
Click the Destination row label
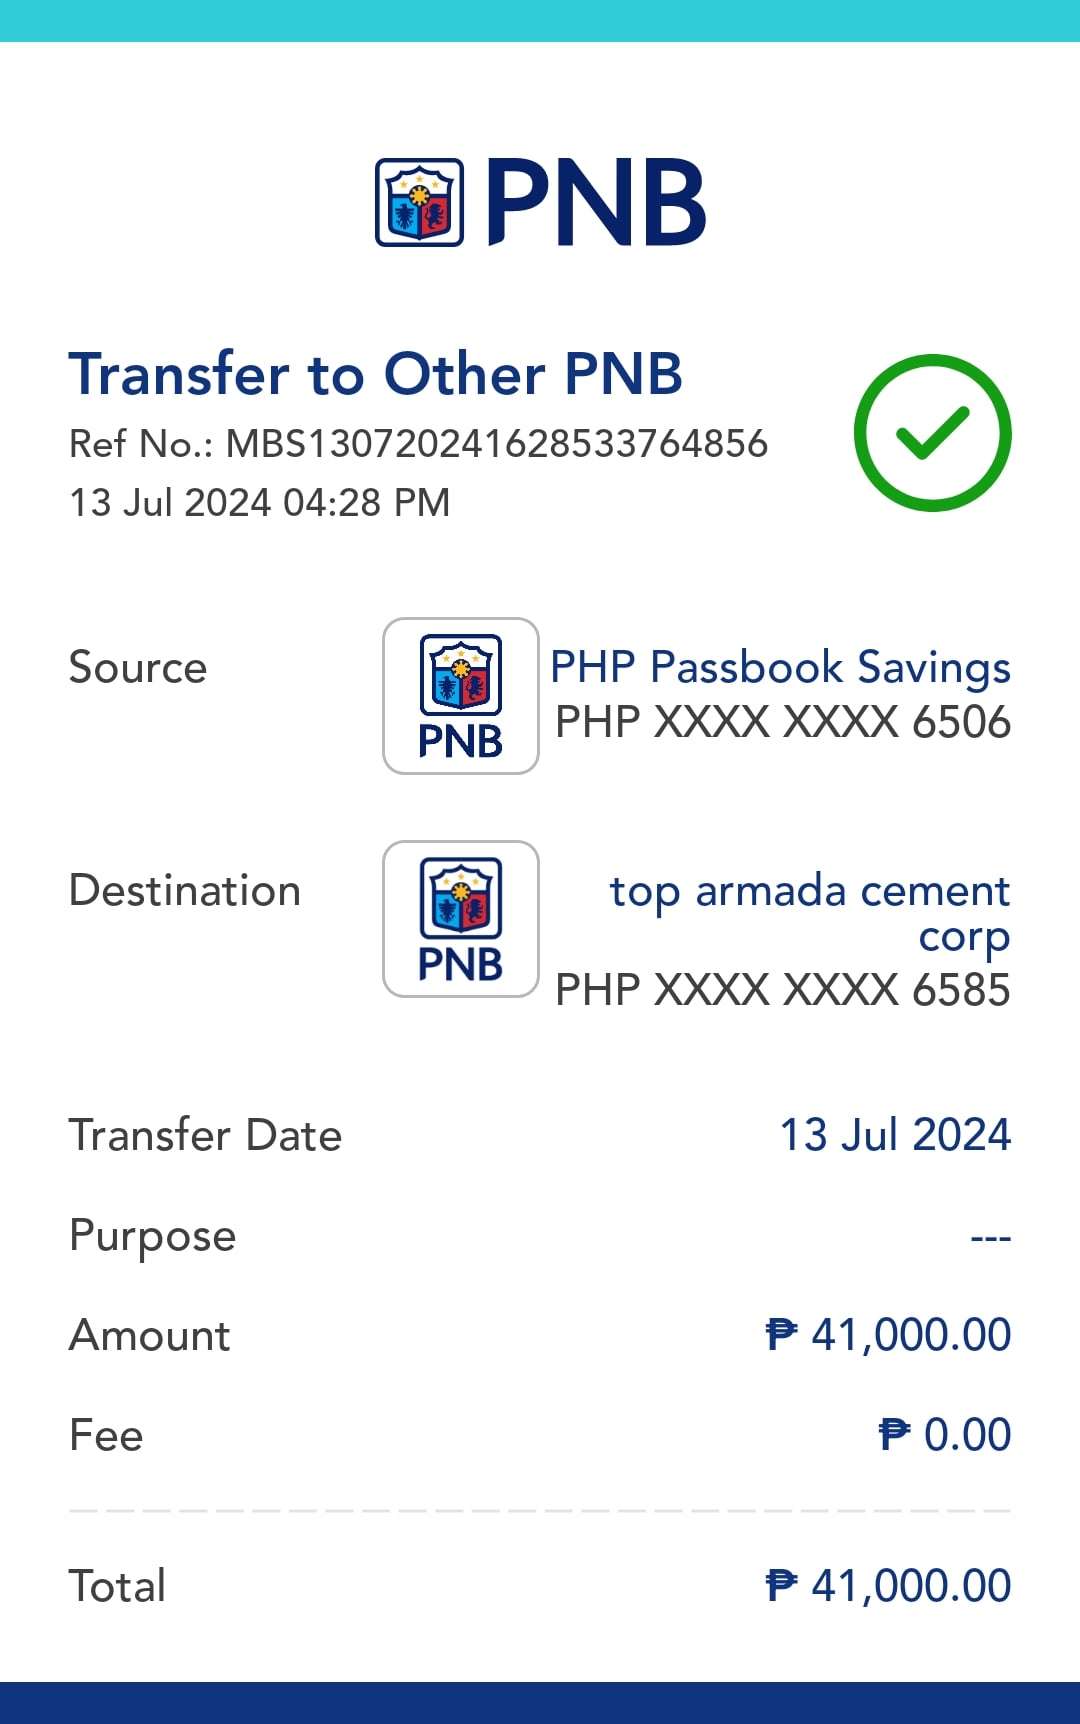tap(185, 890)
